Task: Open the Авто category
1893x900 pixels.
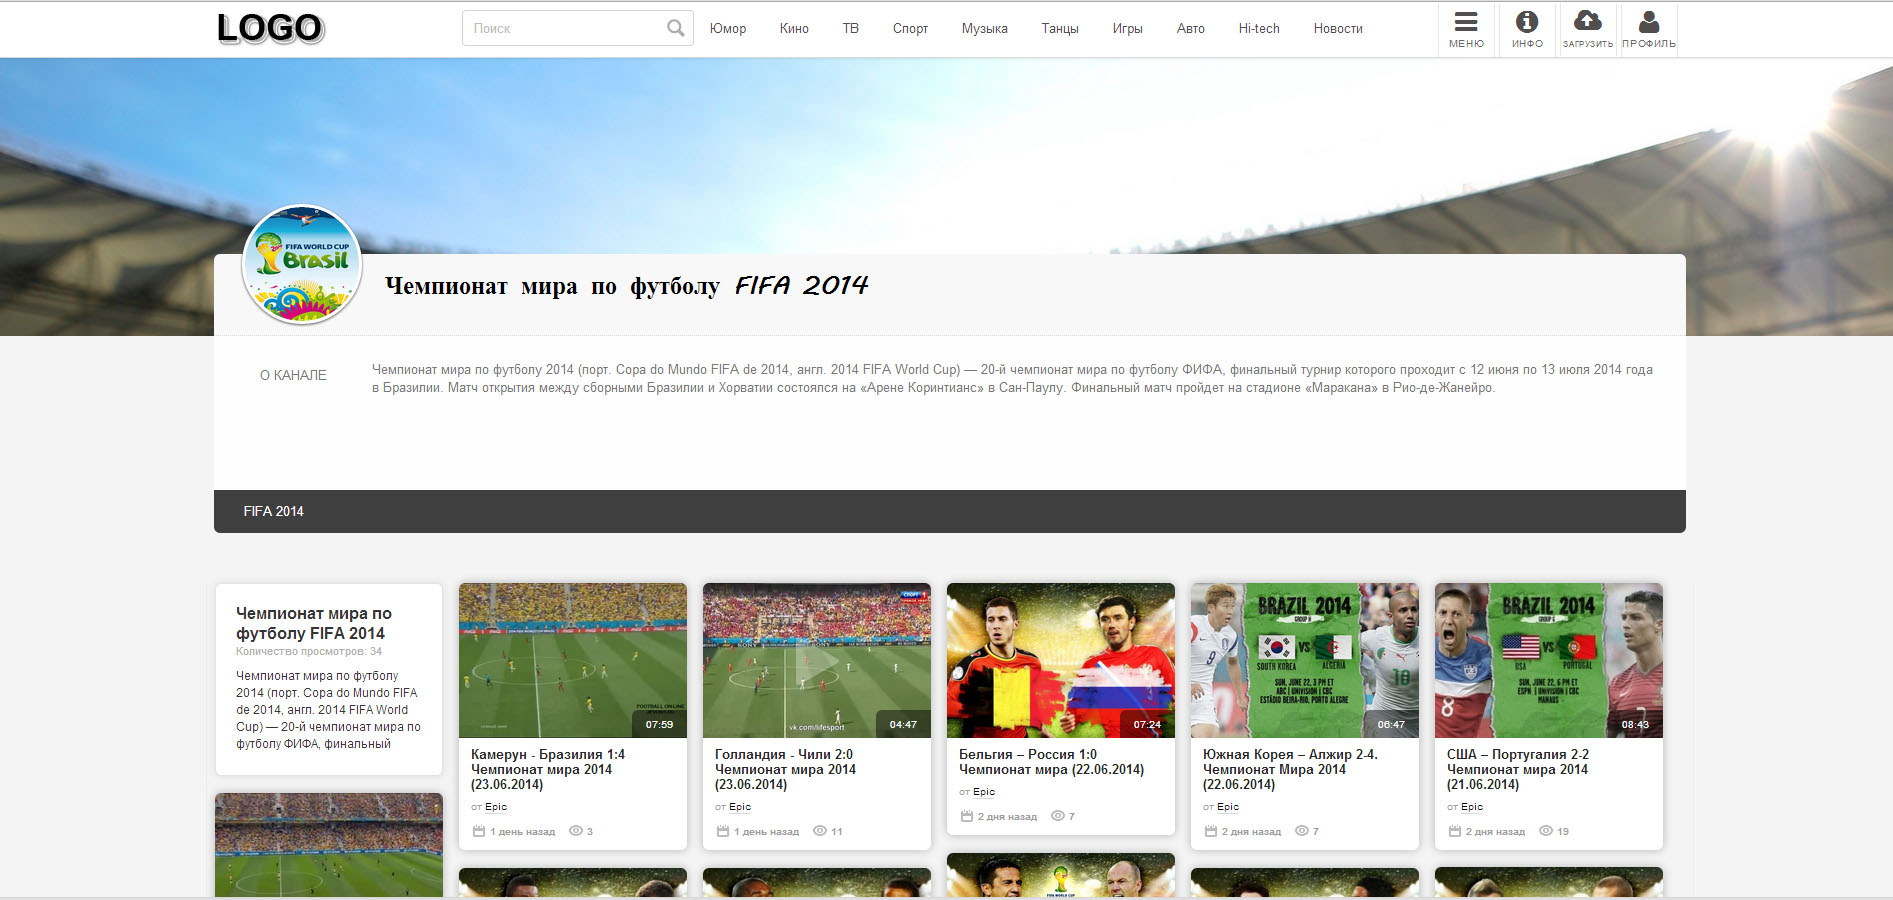Action: pos(1191,28)
